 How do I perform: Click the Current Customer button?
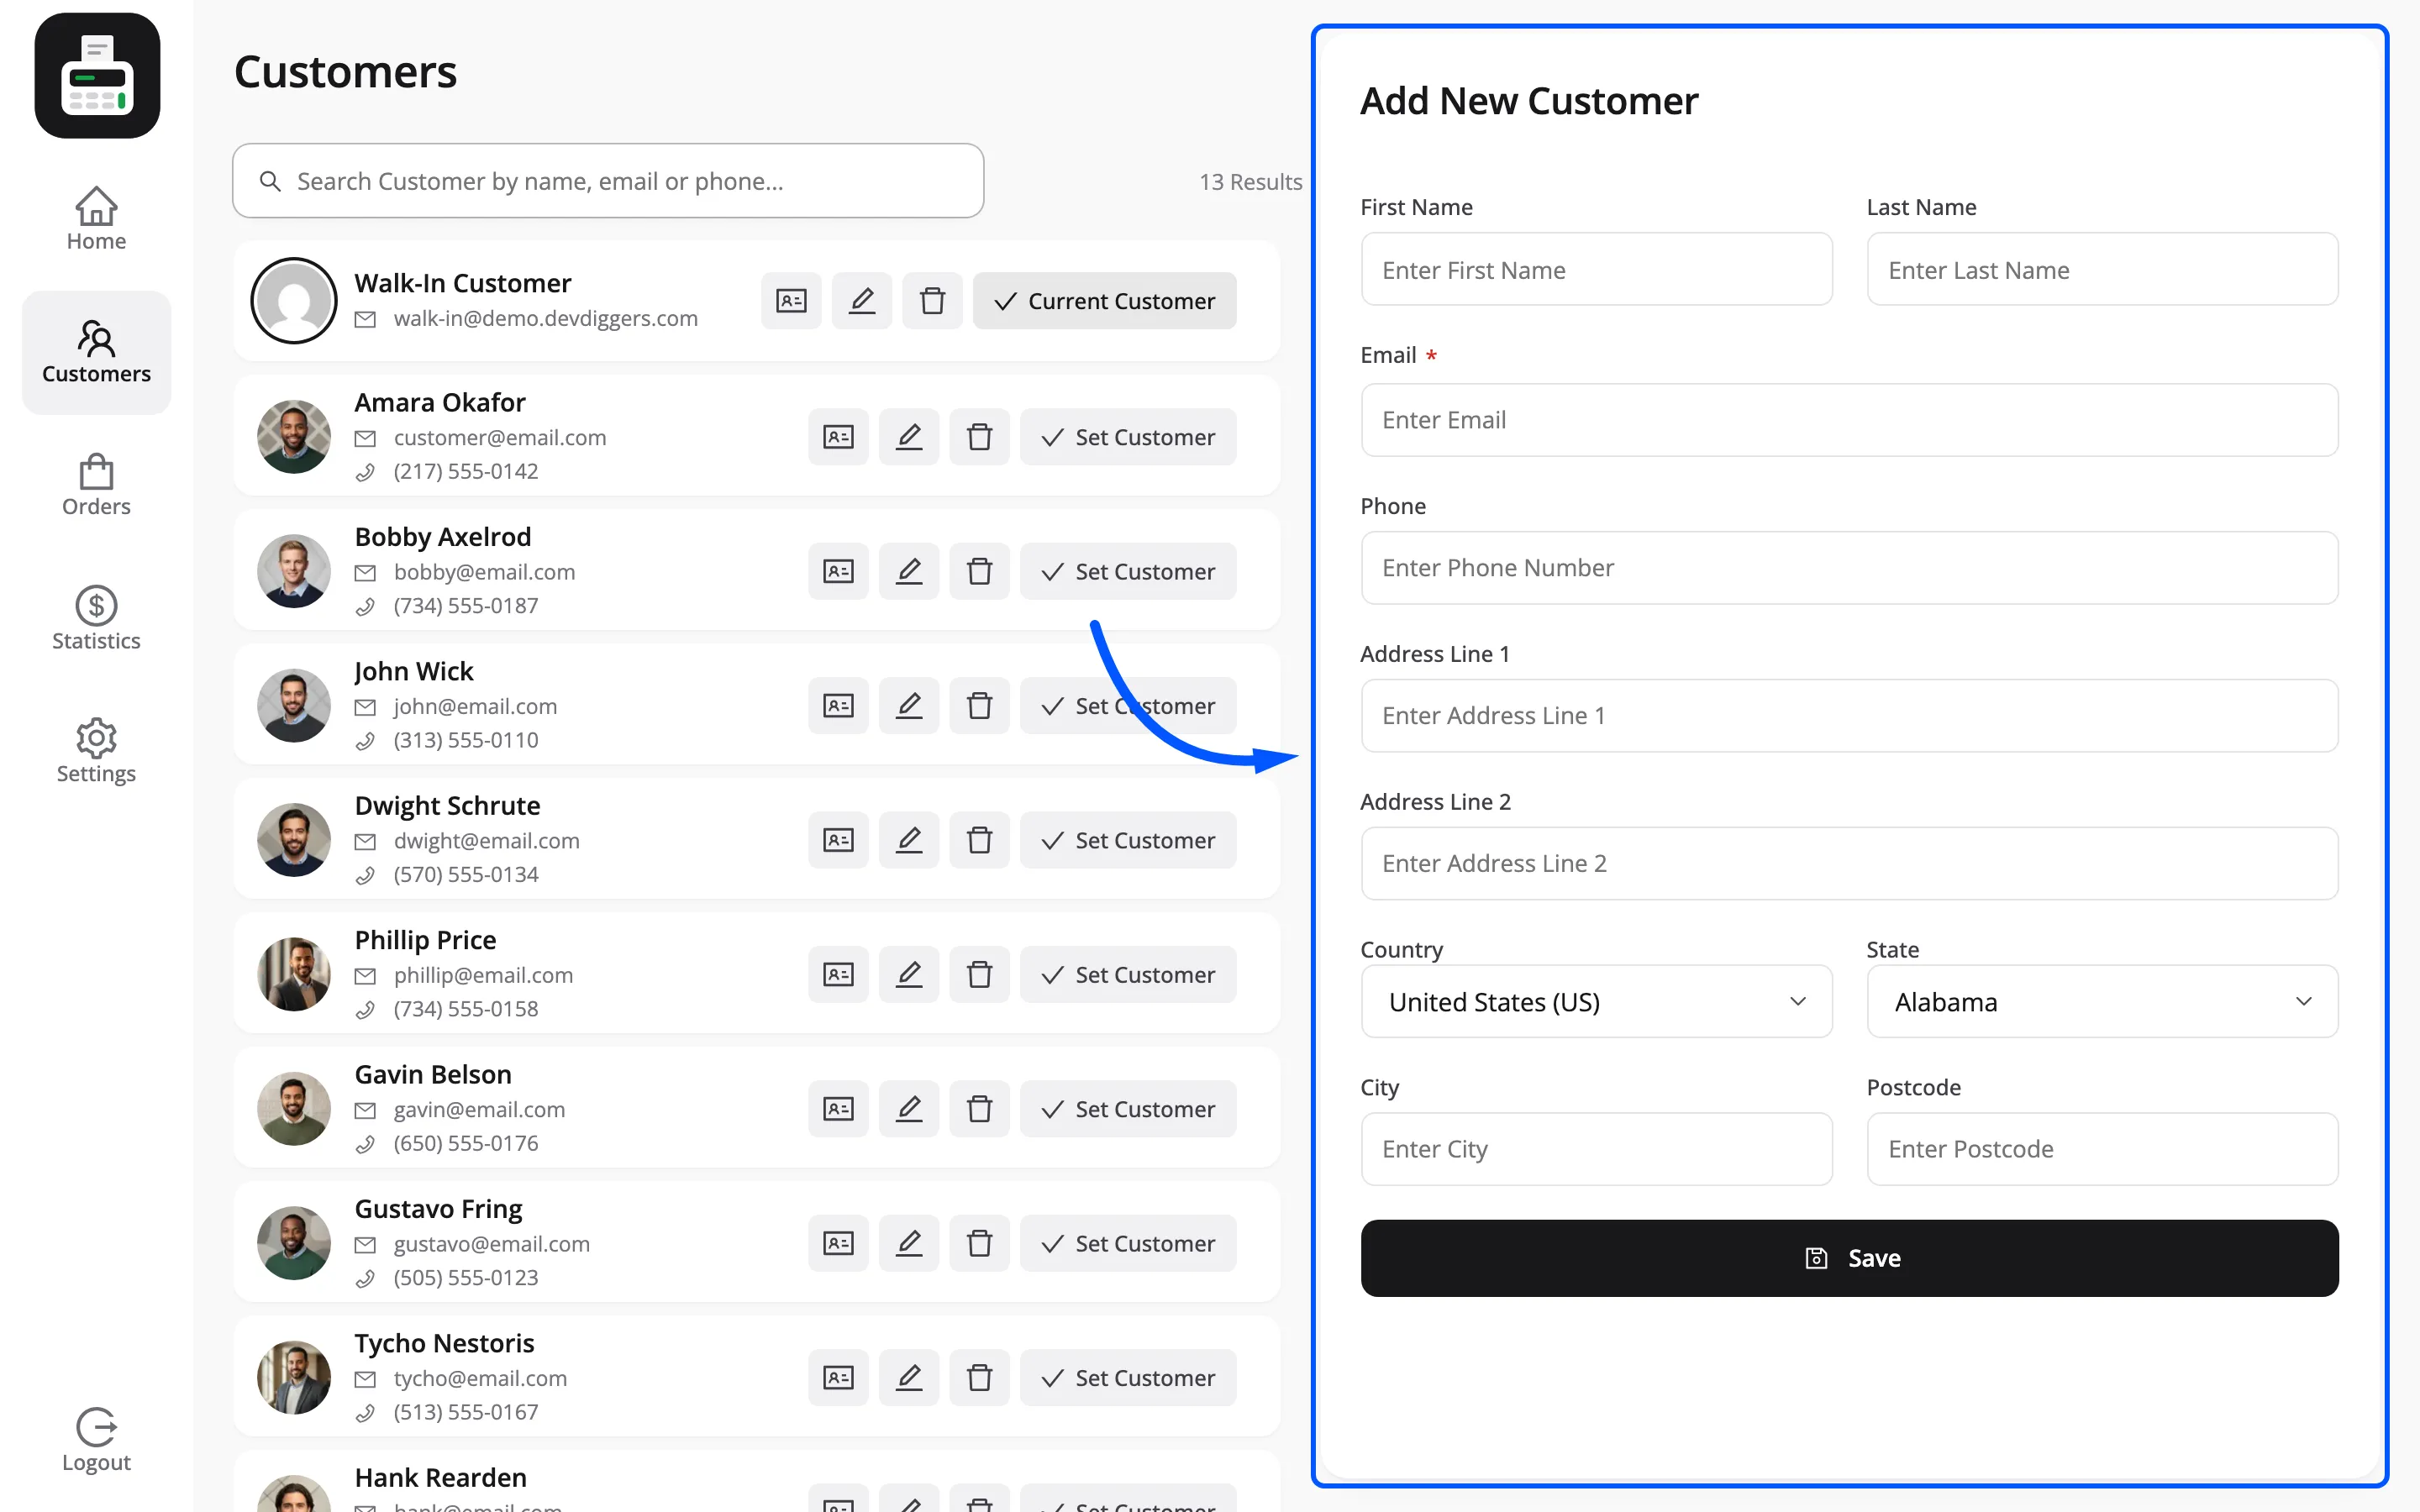click(x=1104, y=300)
